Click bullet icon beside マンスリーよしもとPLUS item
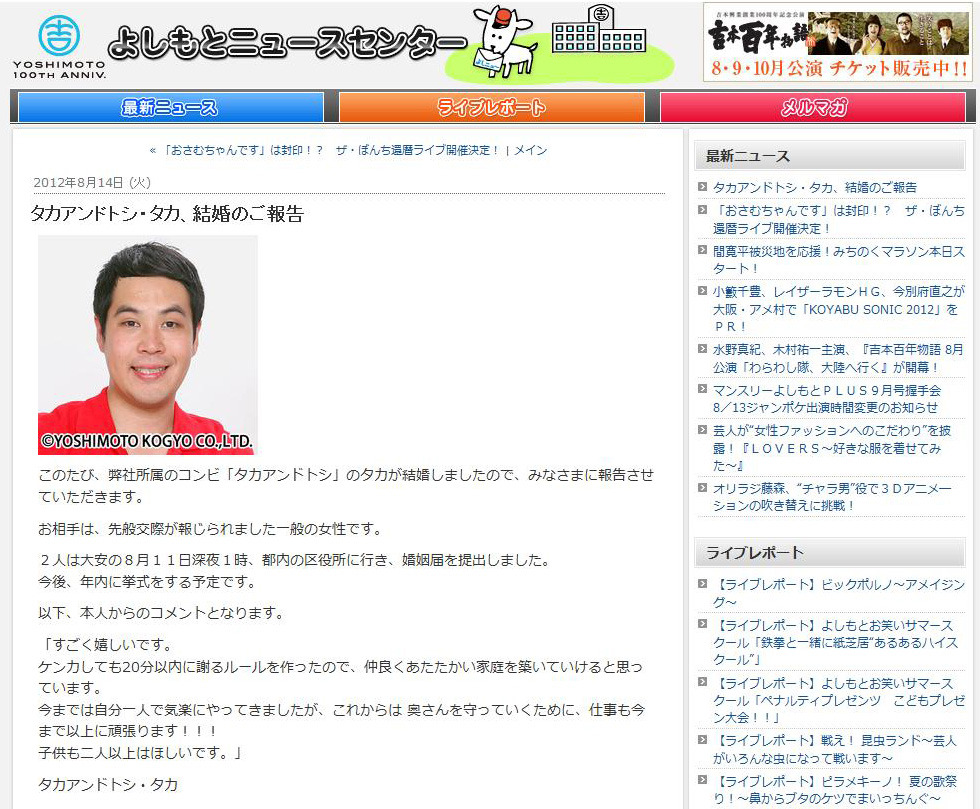 pyautogui.click(x=702, y=389)
